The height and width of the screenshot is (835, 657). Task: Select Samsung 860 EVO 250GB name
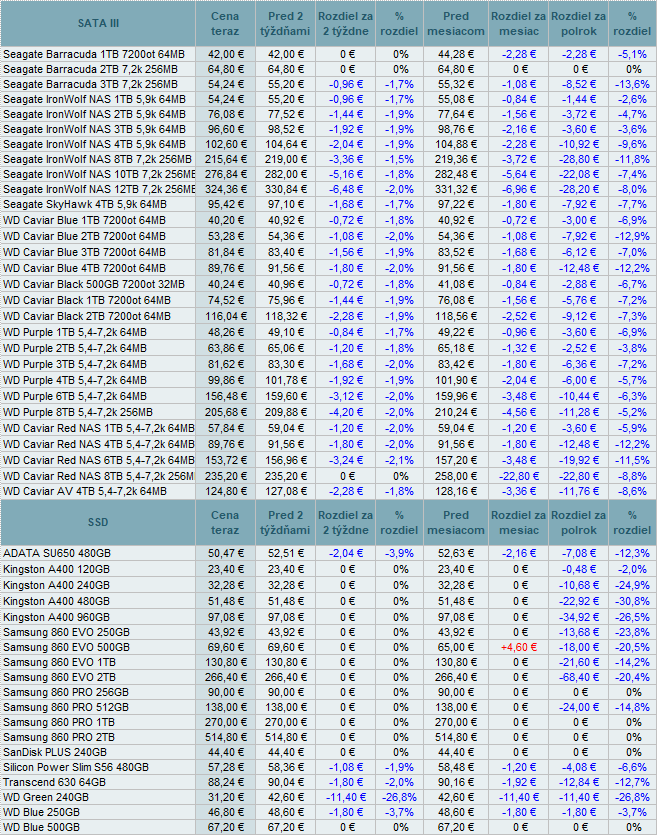[x=66, y=632]
